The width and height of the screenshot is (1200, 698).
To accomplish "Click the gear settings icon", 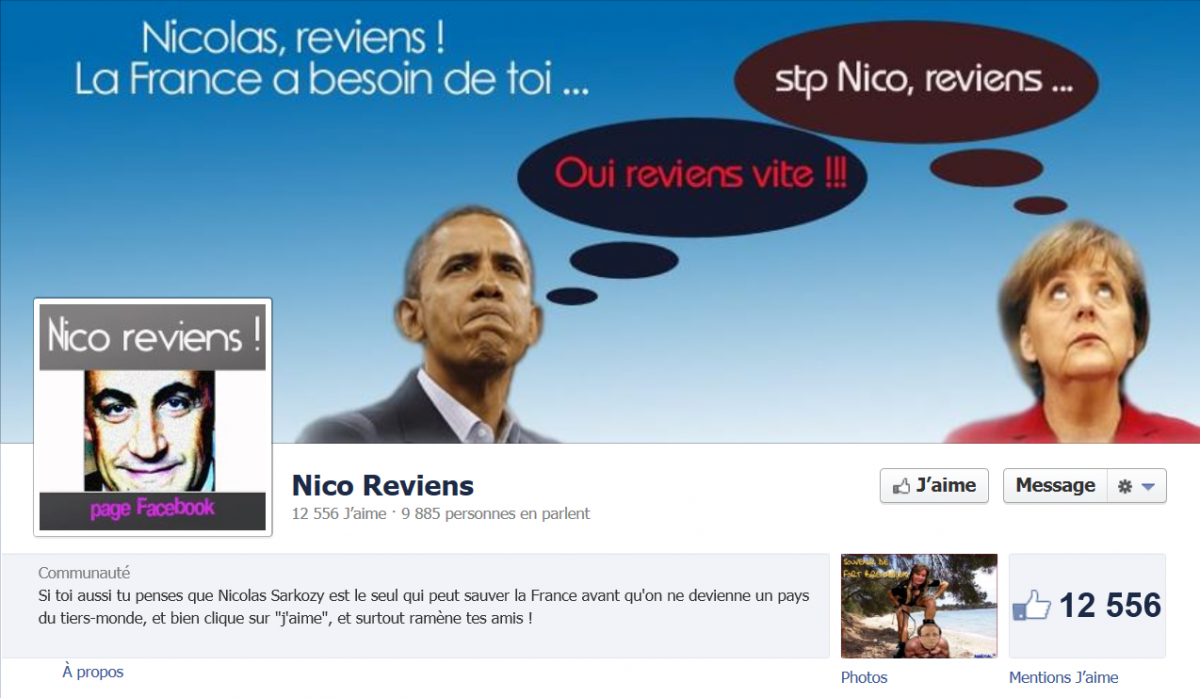I will (1125, 486).
